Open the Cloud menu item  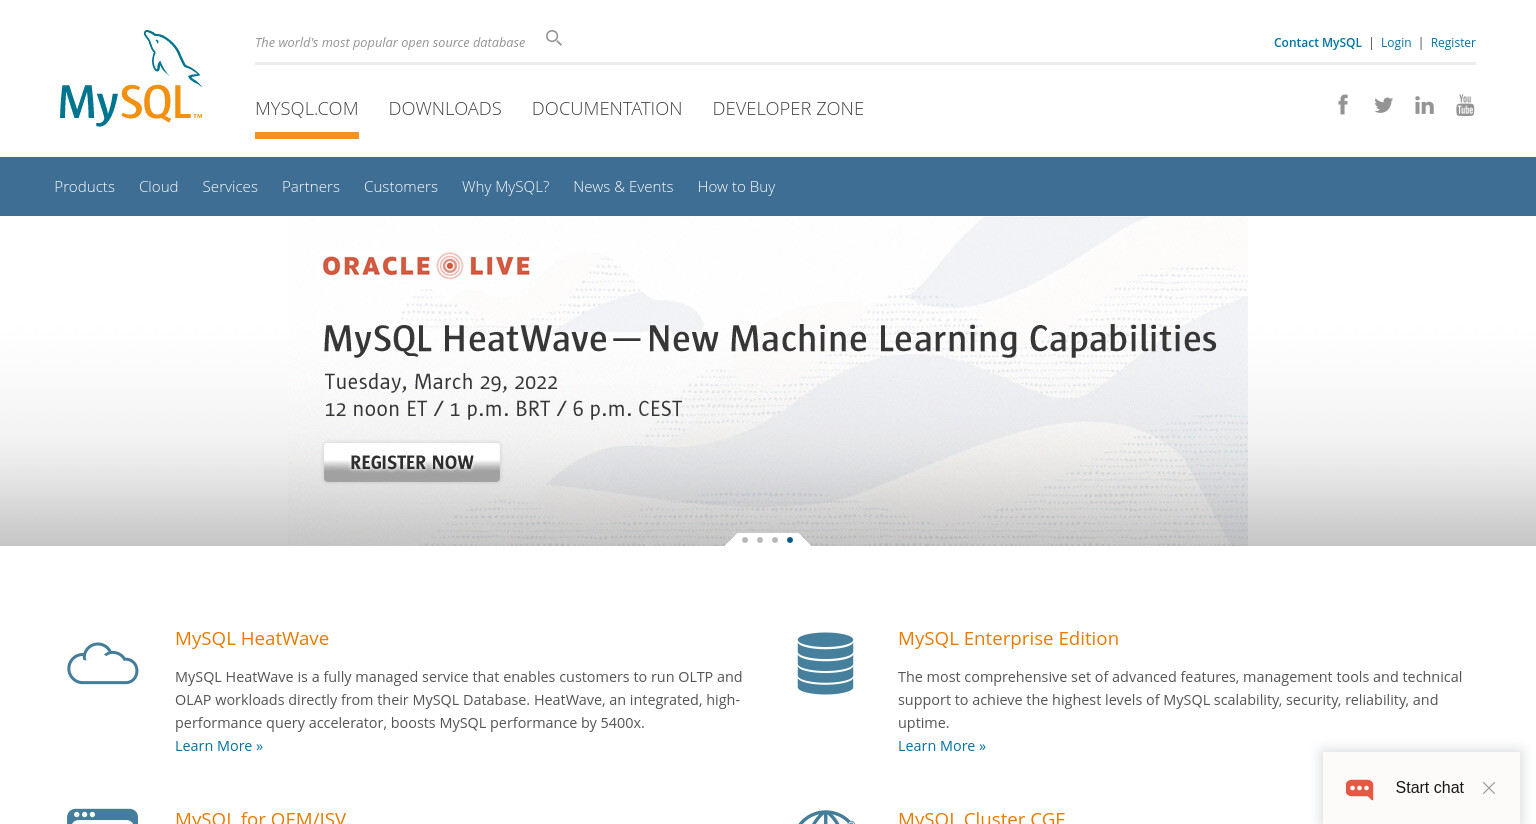[159, 186]
